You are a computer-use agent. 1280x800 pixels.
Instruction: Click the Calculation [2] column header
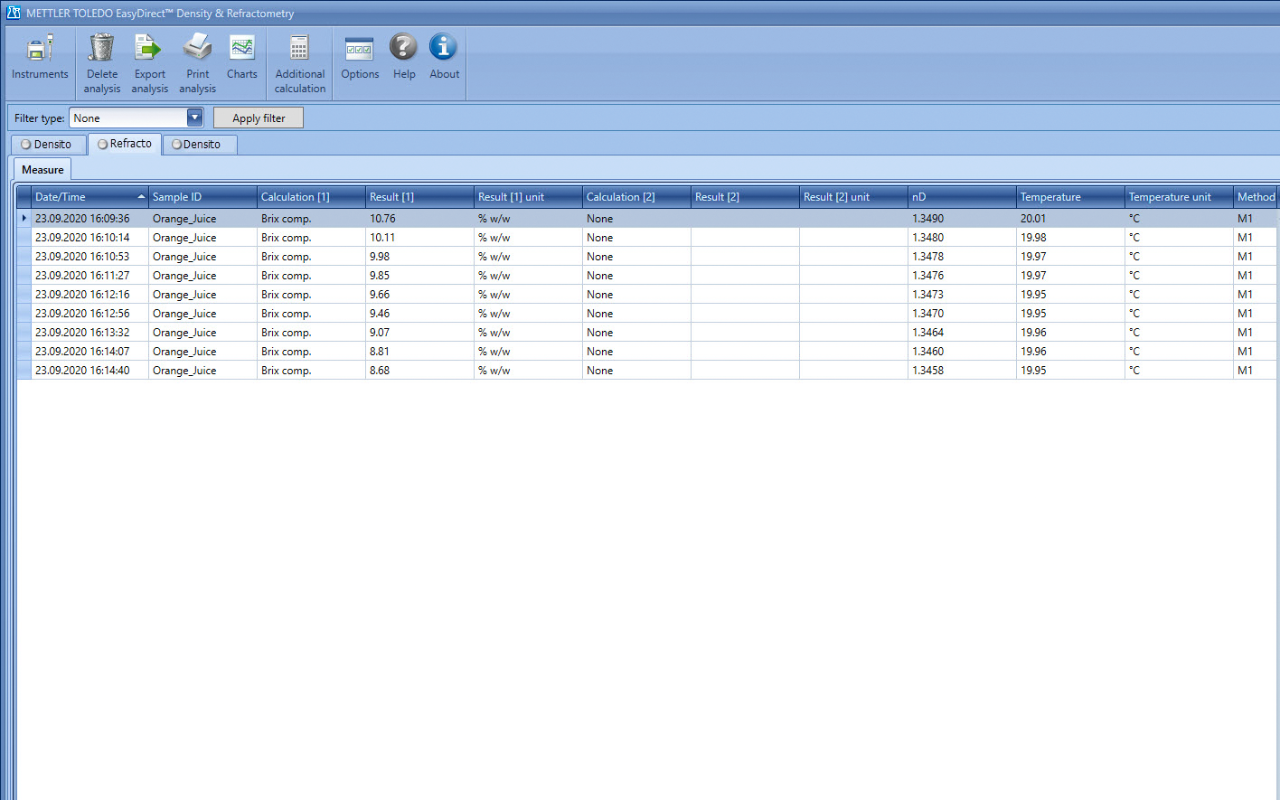pos(637,197)
